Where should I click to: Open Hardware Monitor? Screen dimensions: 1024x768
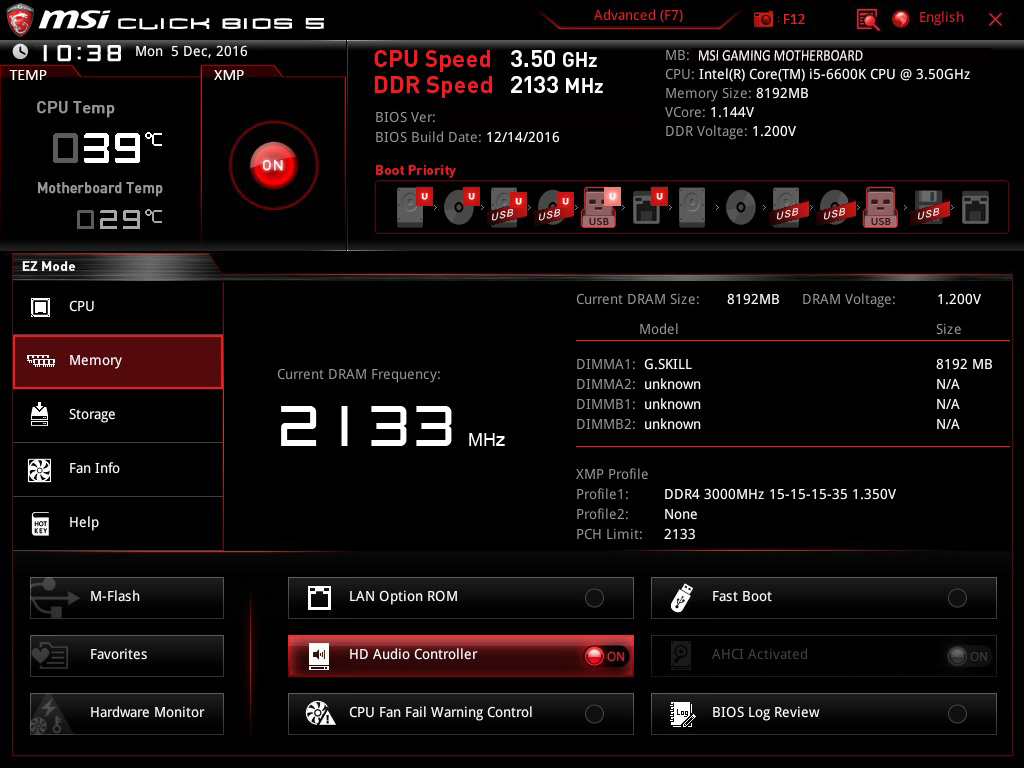(127, 714)
